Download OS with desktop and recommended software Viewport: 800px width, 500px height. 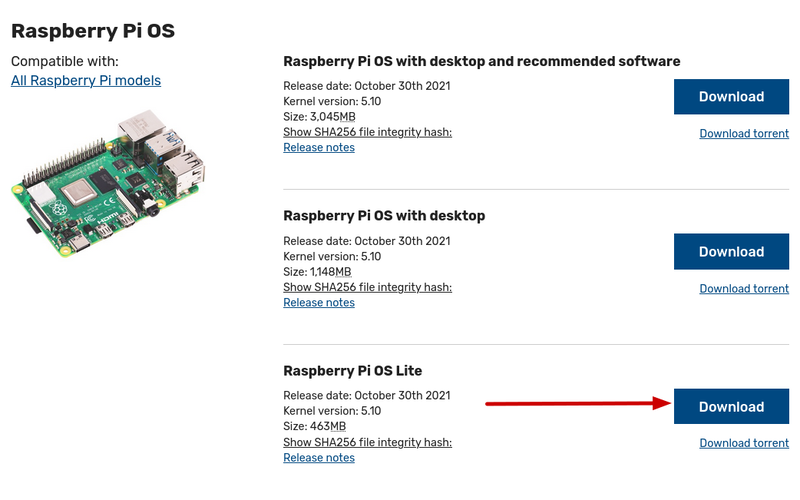tap(731, 97)
